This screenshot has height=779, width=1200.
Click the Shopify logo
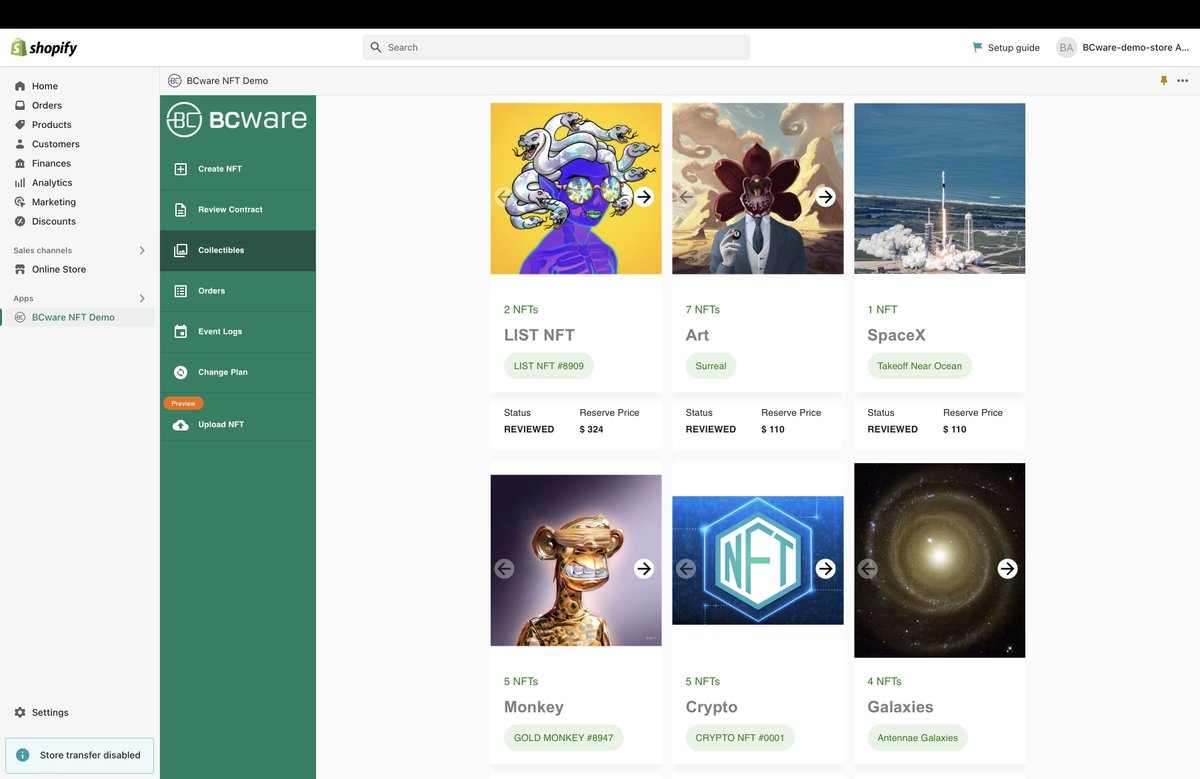tap(44, 48)
